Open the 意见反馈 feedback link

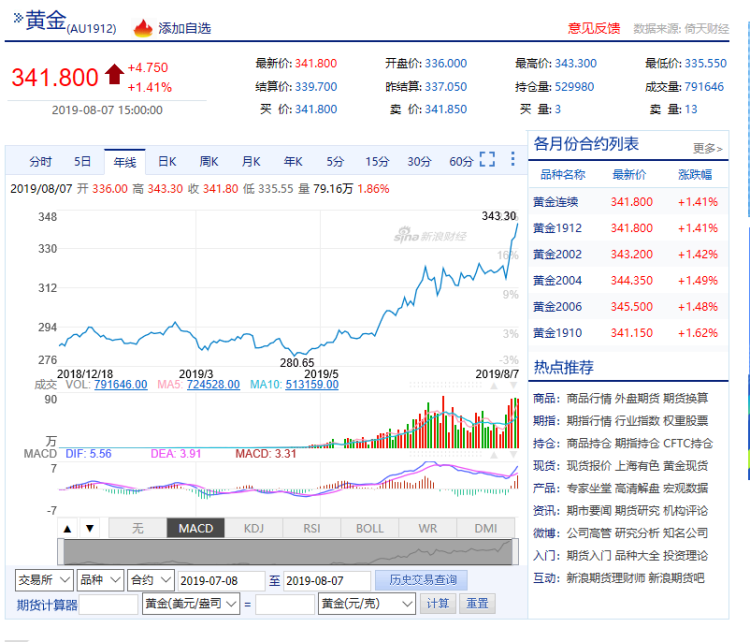tap(594, 28)
